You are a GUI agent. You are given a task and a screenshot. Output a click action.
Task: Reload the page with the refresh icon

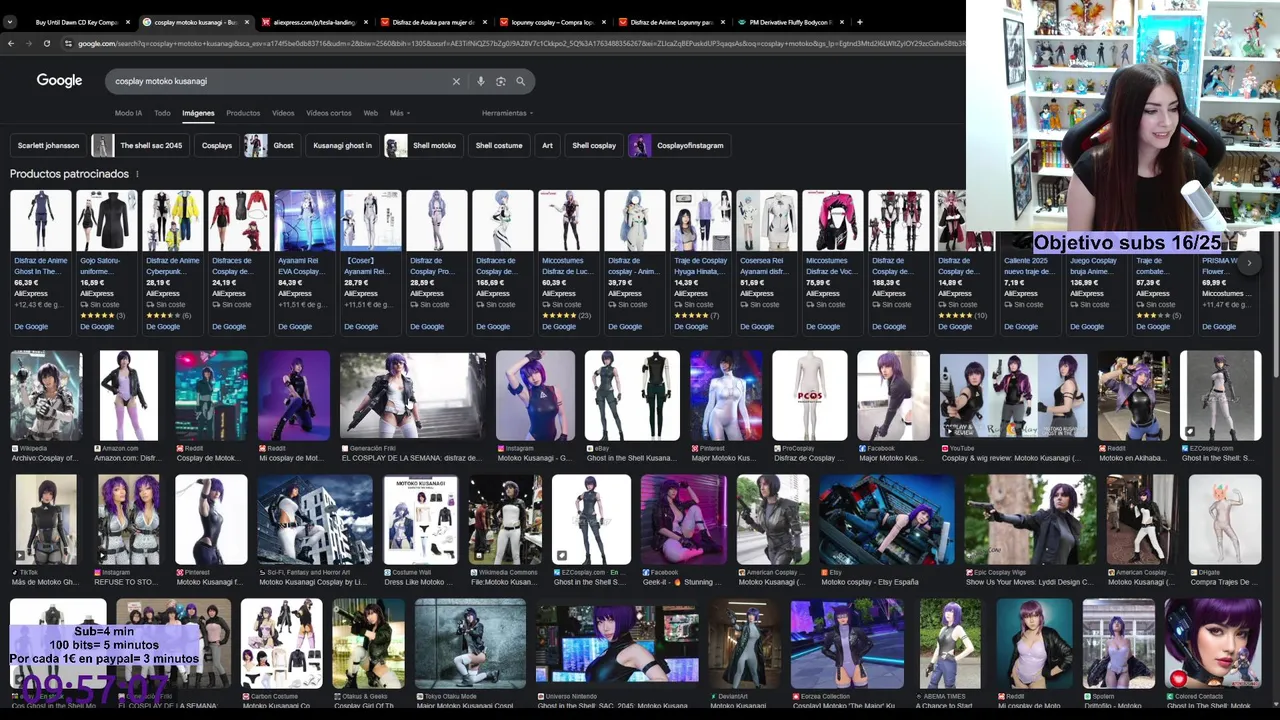(46, 43)
